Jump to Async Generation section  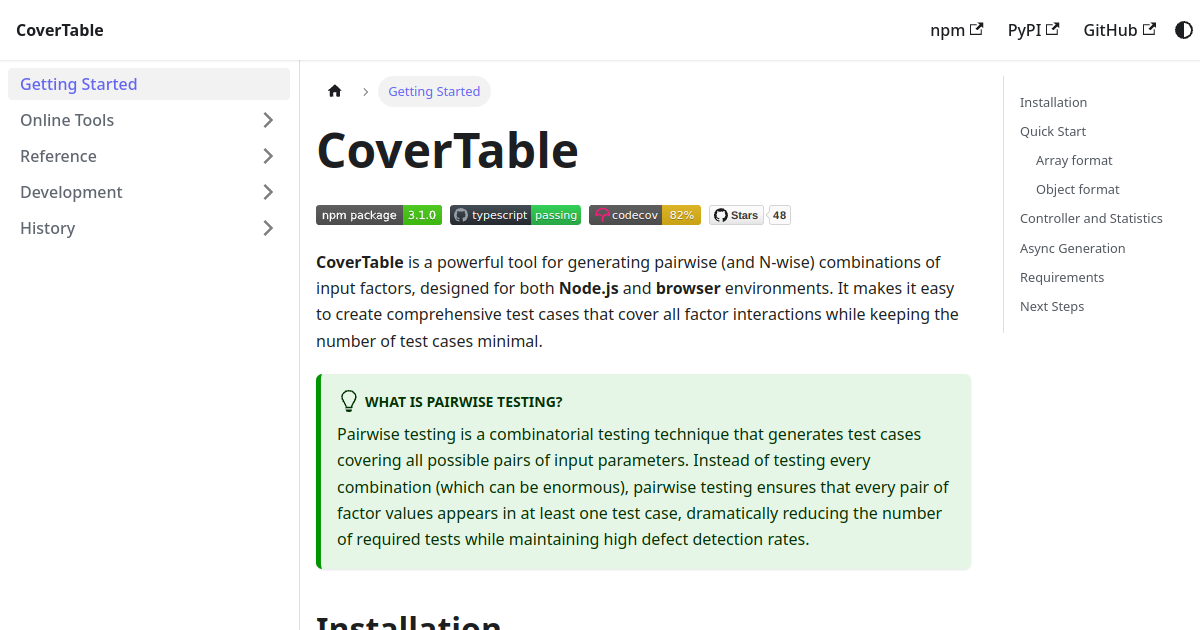(1073, 248)
